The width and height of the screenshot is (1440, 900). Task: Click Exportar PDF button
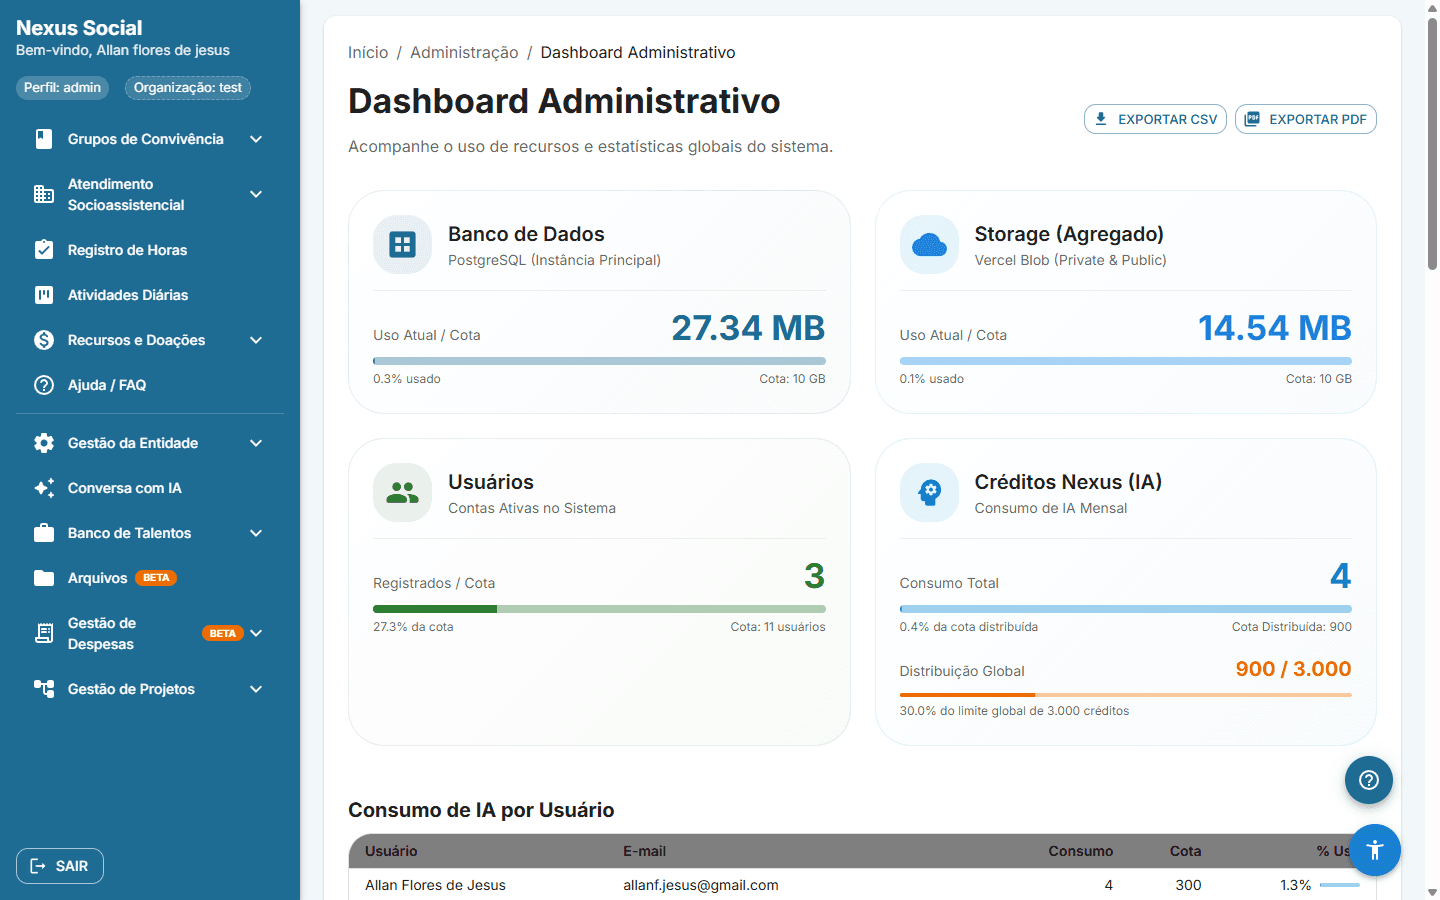pos(1306,119)
